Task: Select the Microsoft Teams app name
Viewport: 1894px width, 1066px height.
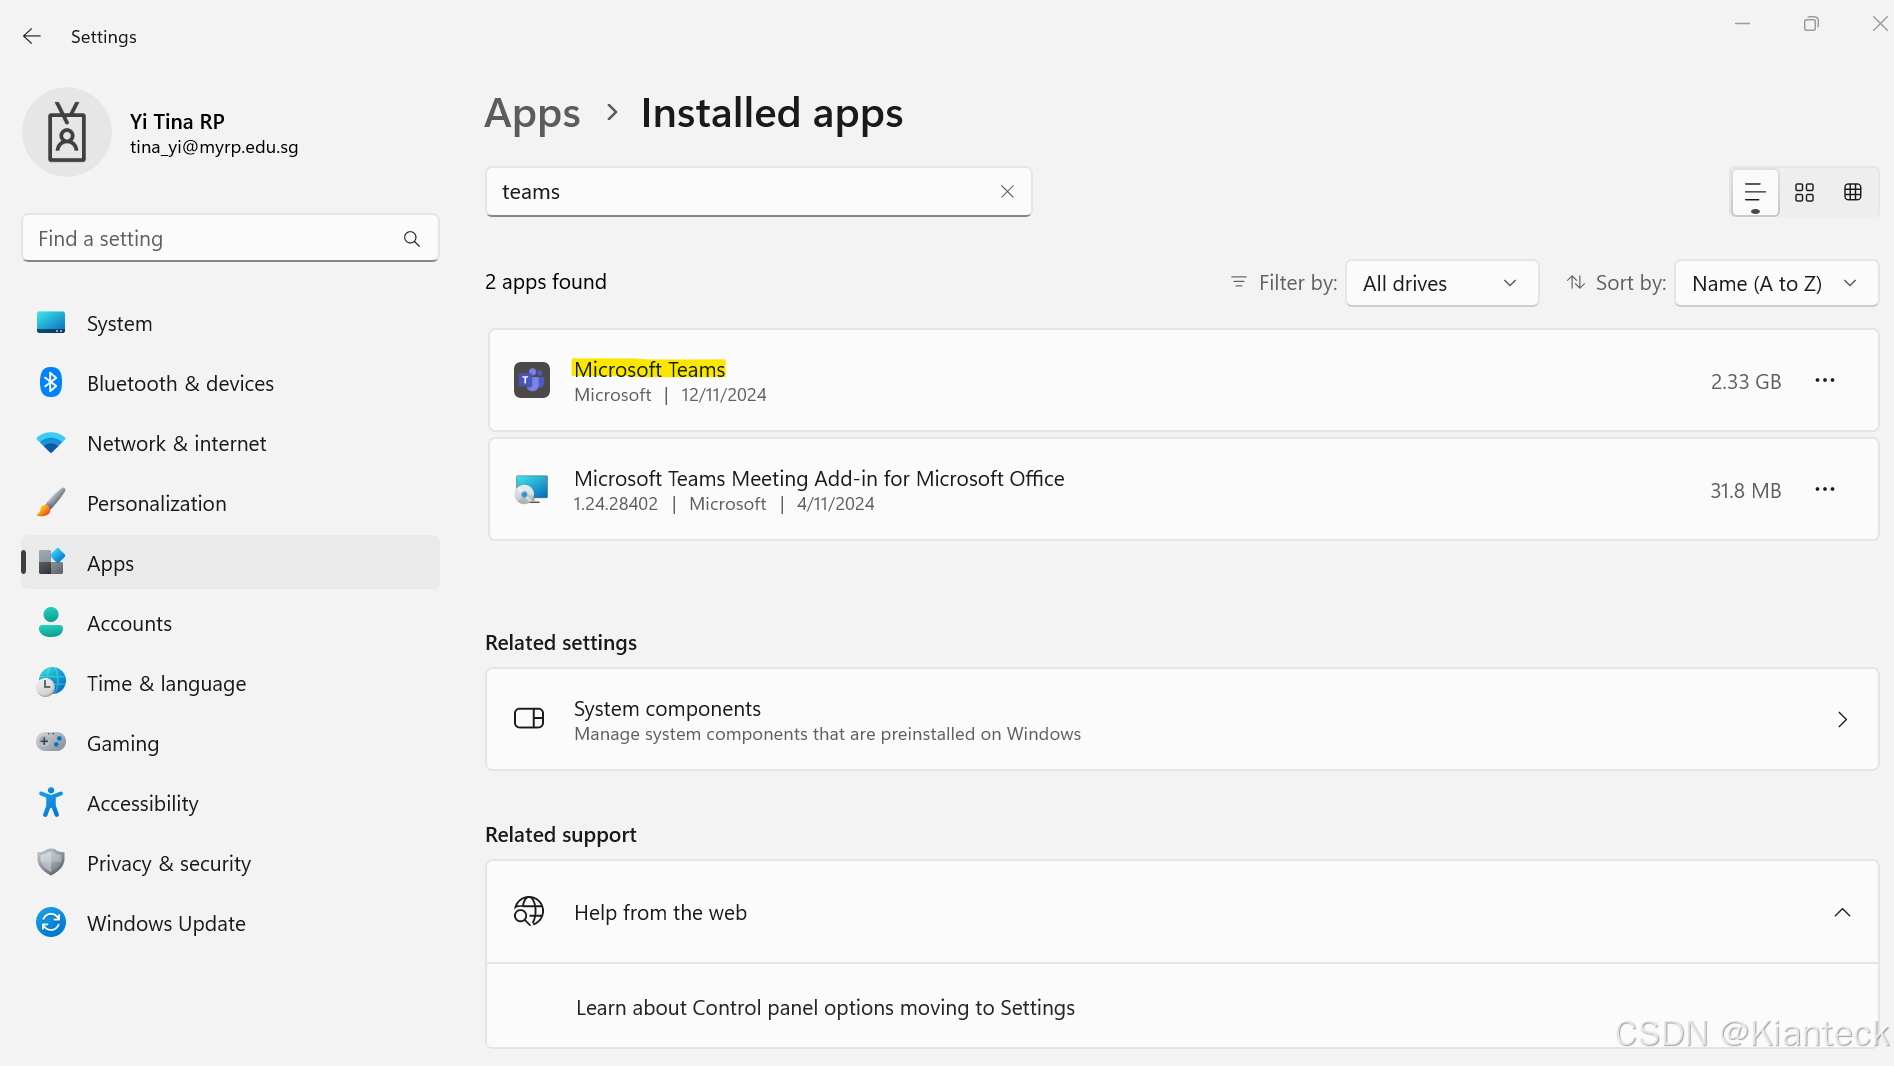Action: pos(649,369)
